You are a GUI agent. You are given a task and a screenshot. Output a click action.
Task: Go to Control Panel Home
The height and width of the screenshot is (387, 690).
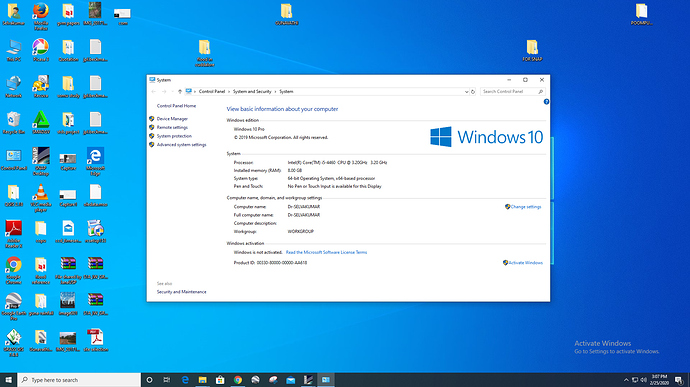176,106
